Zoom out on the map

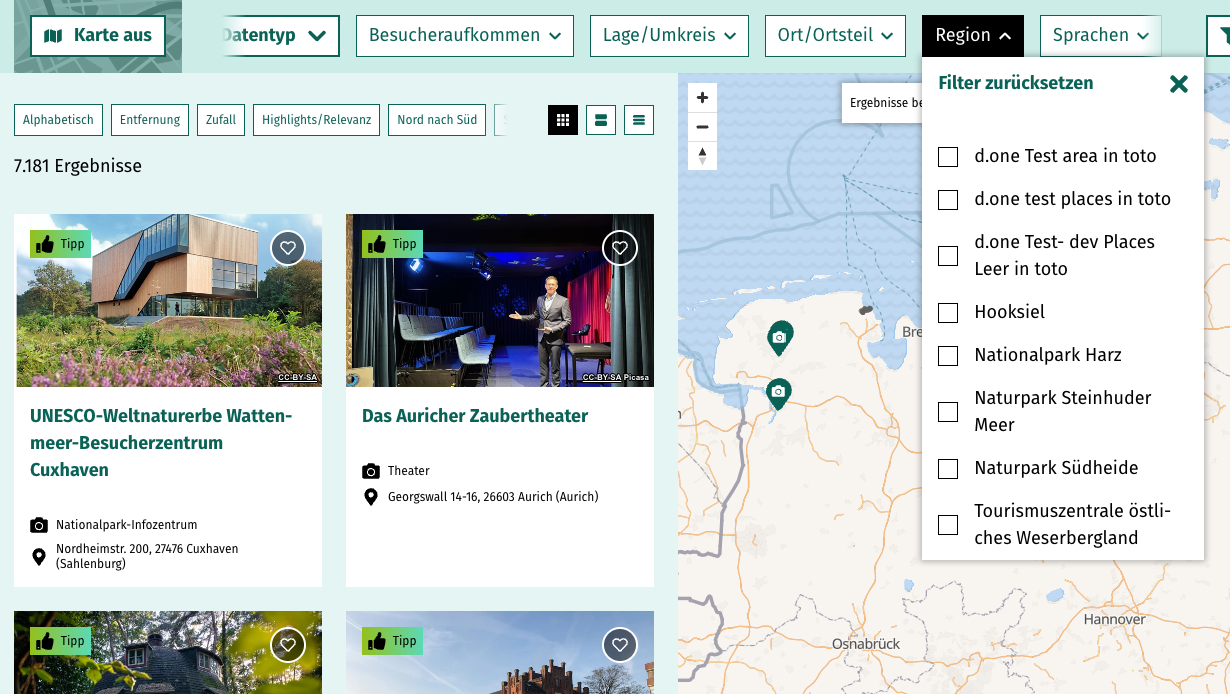pos(702,127)
